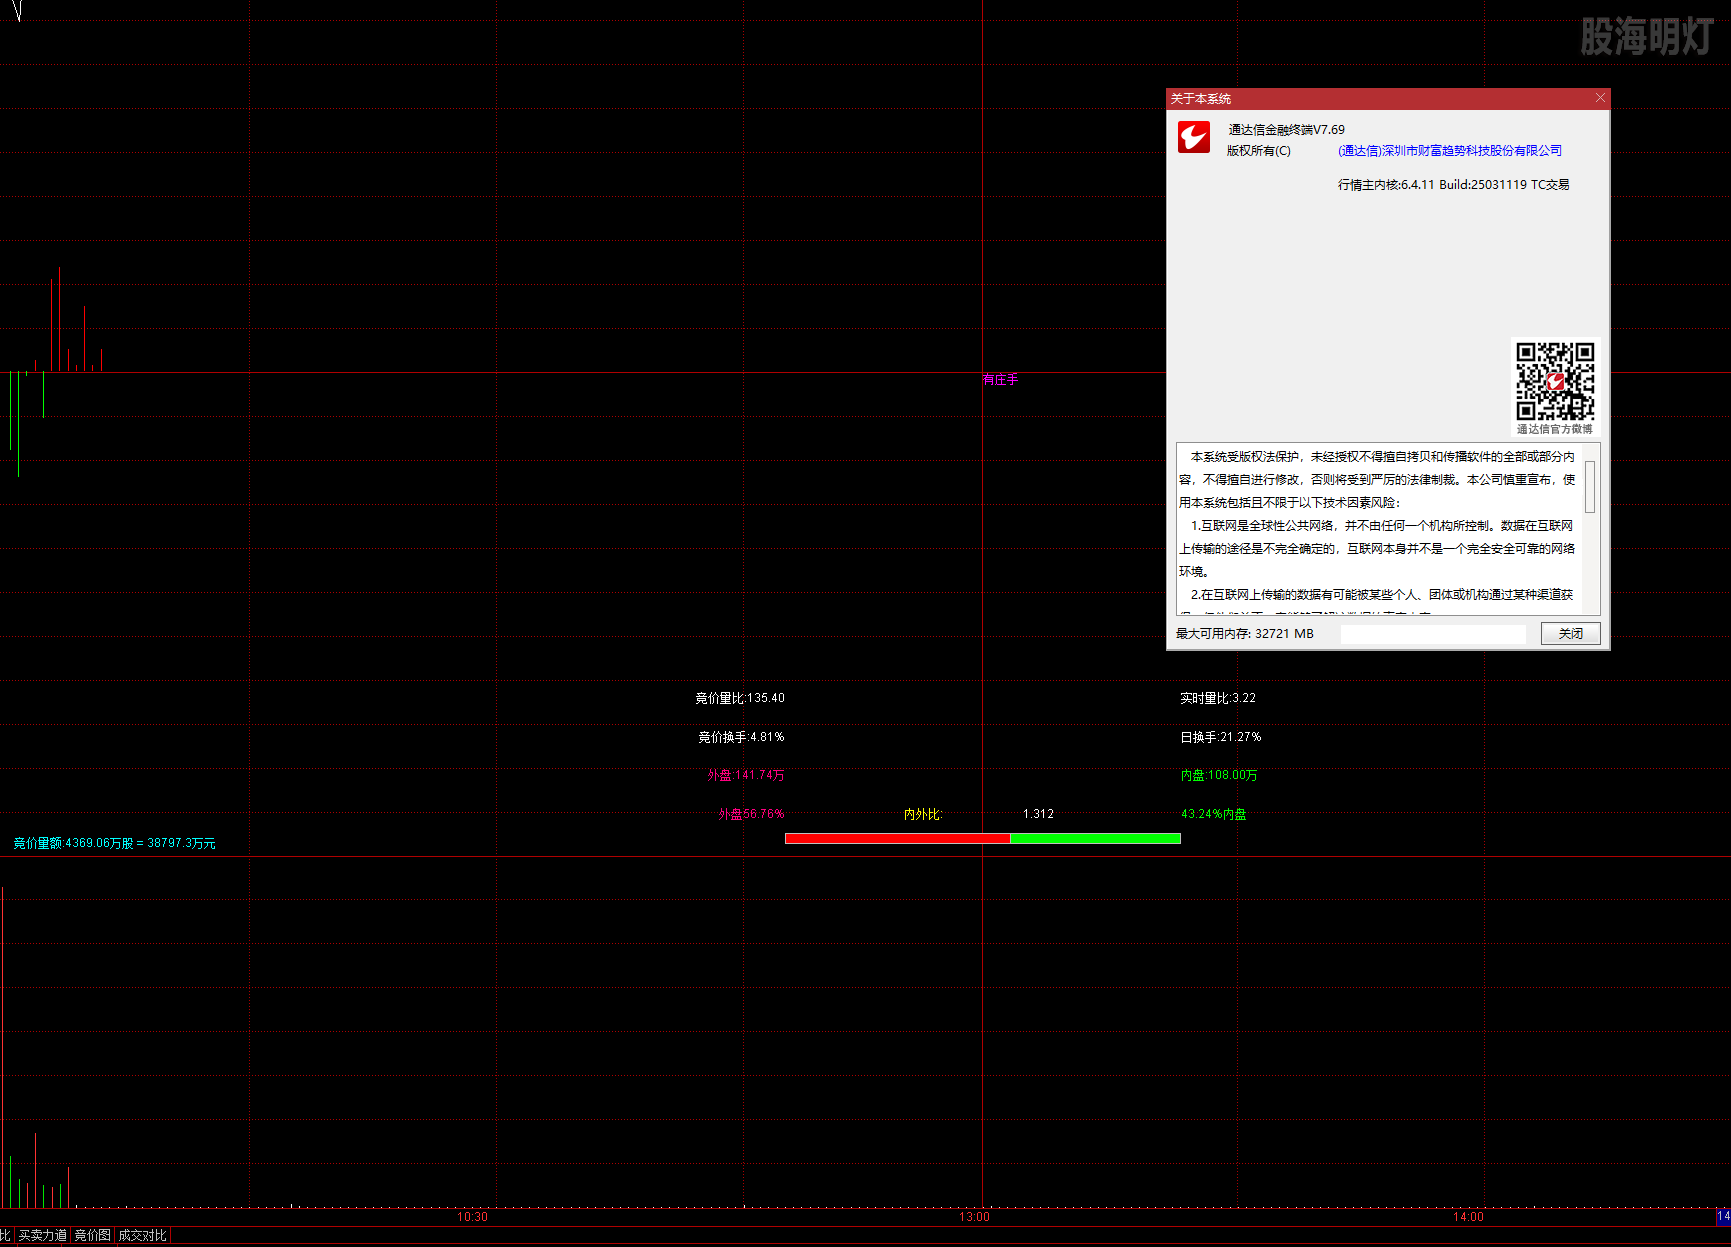Click the 13:00 time axis label
Screen dimensions: 1731x1247
[974, 1217]
